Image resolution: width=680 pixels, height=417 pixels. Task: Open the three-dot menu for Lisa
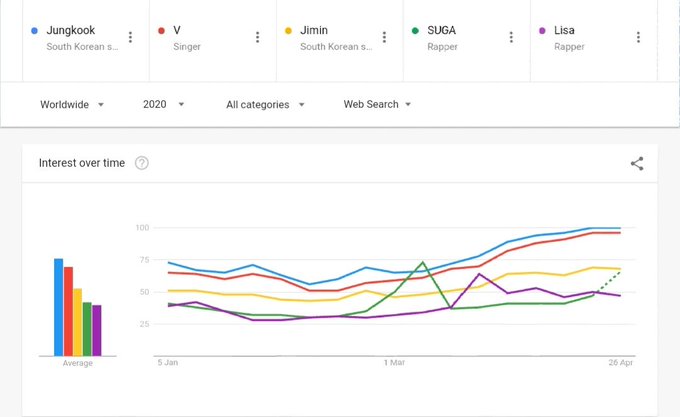pyautogui.click(x=638, y=37)
